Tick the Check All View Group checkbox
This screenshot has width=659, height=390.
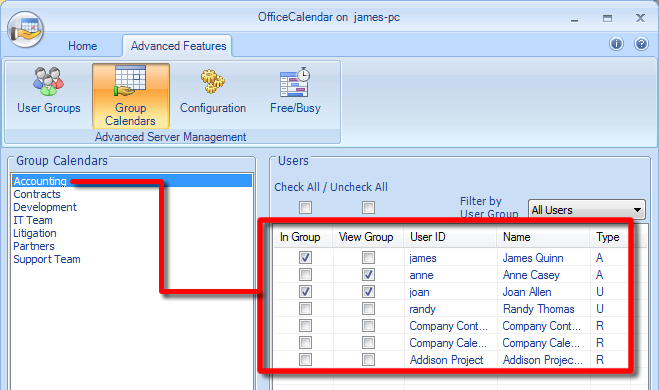[369, 207]
